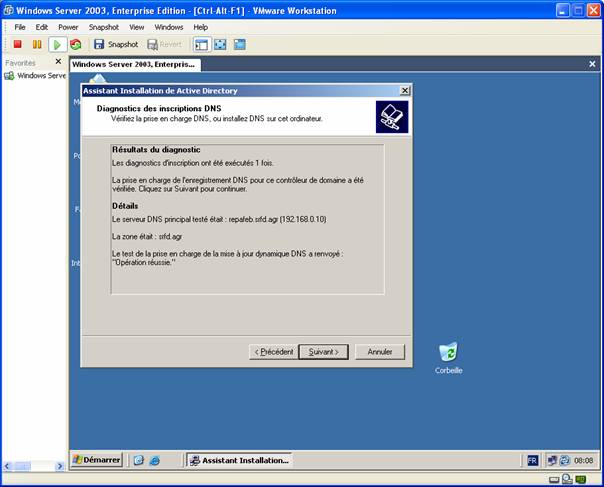
Task: Click the Corbeille recycle bin icon
Action: tap(448, 358)
